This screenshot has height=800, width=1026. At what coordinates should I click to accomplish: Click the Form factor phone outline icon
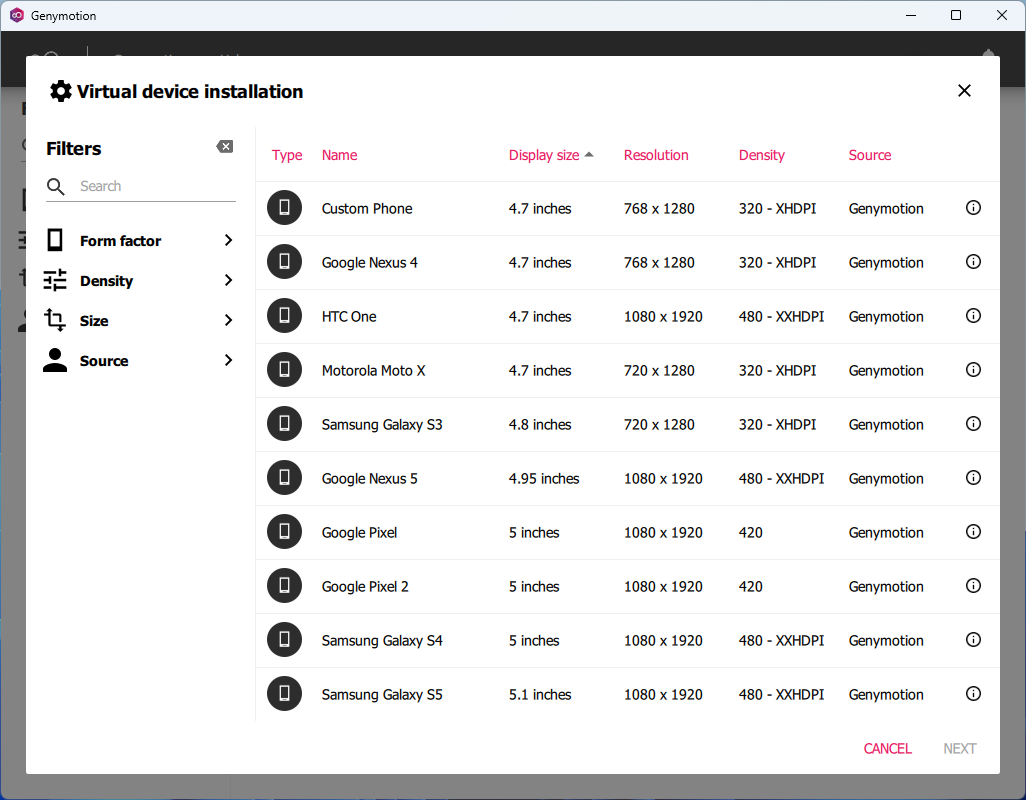[x=55, y=240]
